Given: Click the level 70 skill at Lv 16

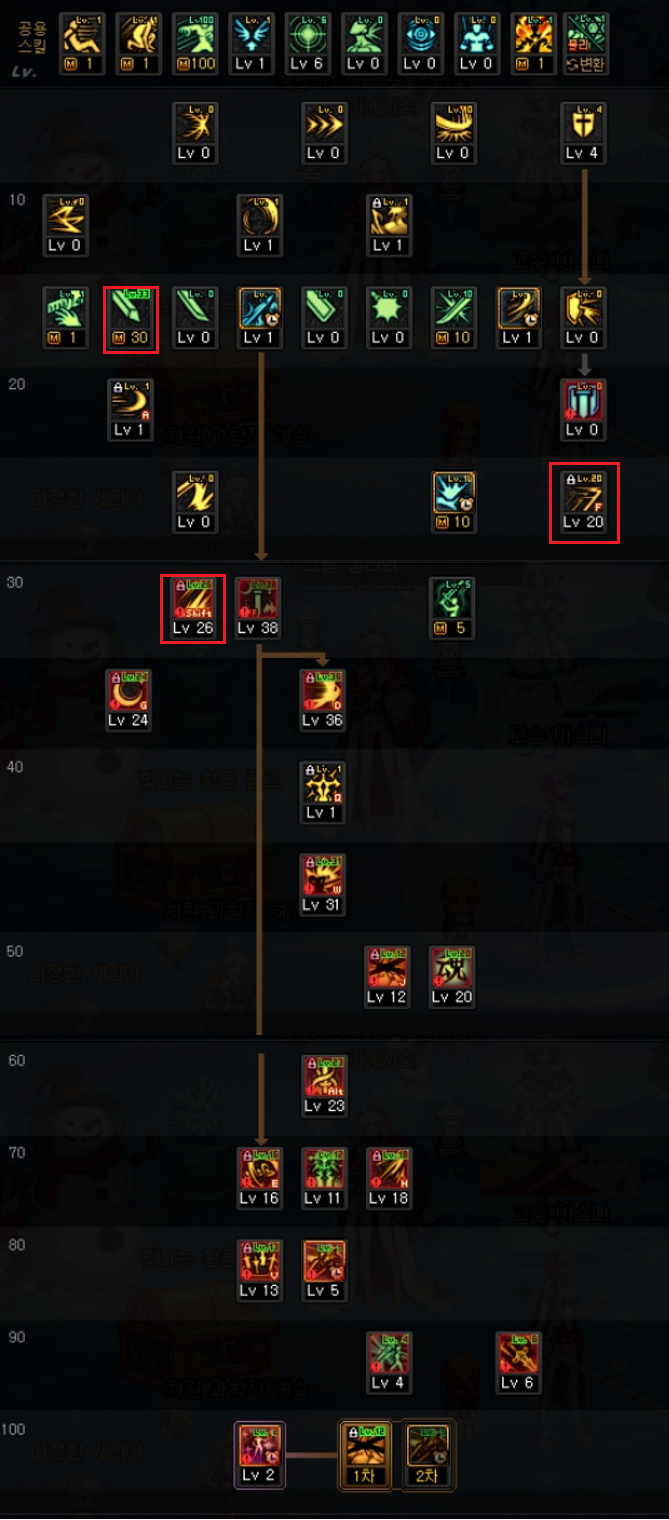Looking at the screenshot, I should [259, 1178].
